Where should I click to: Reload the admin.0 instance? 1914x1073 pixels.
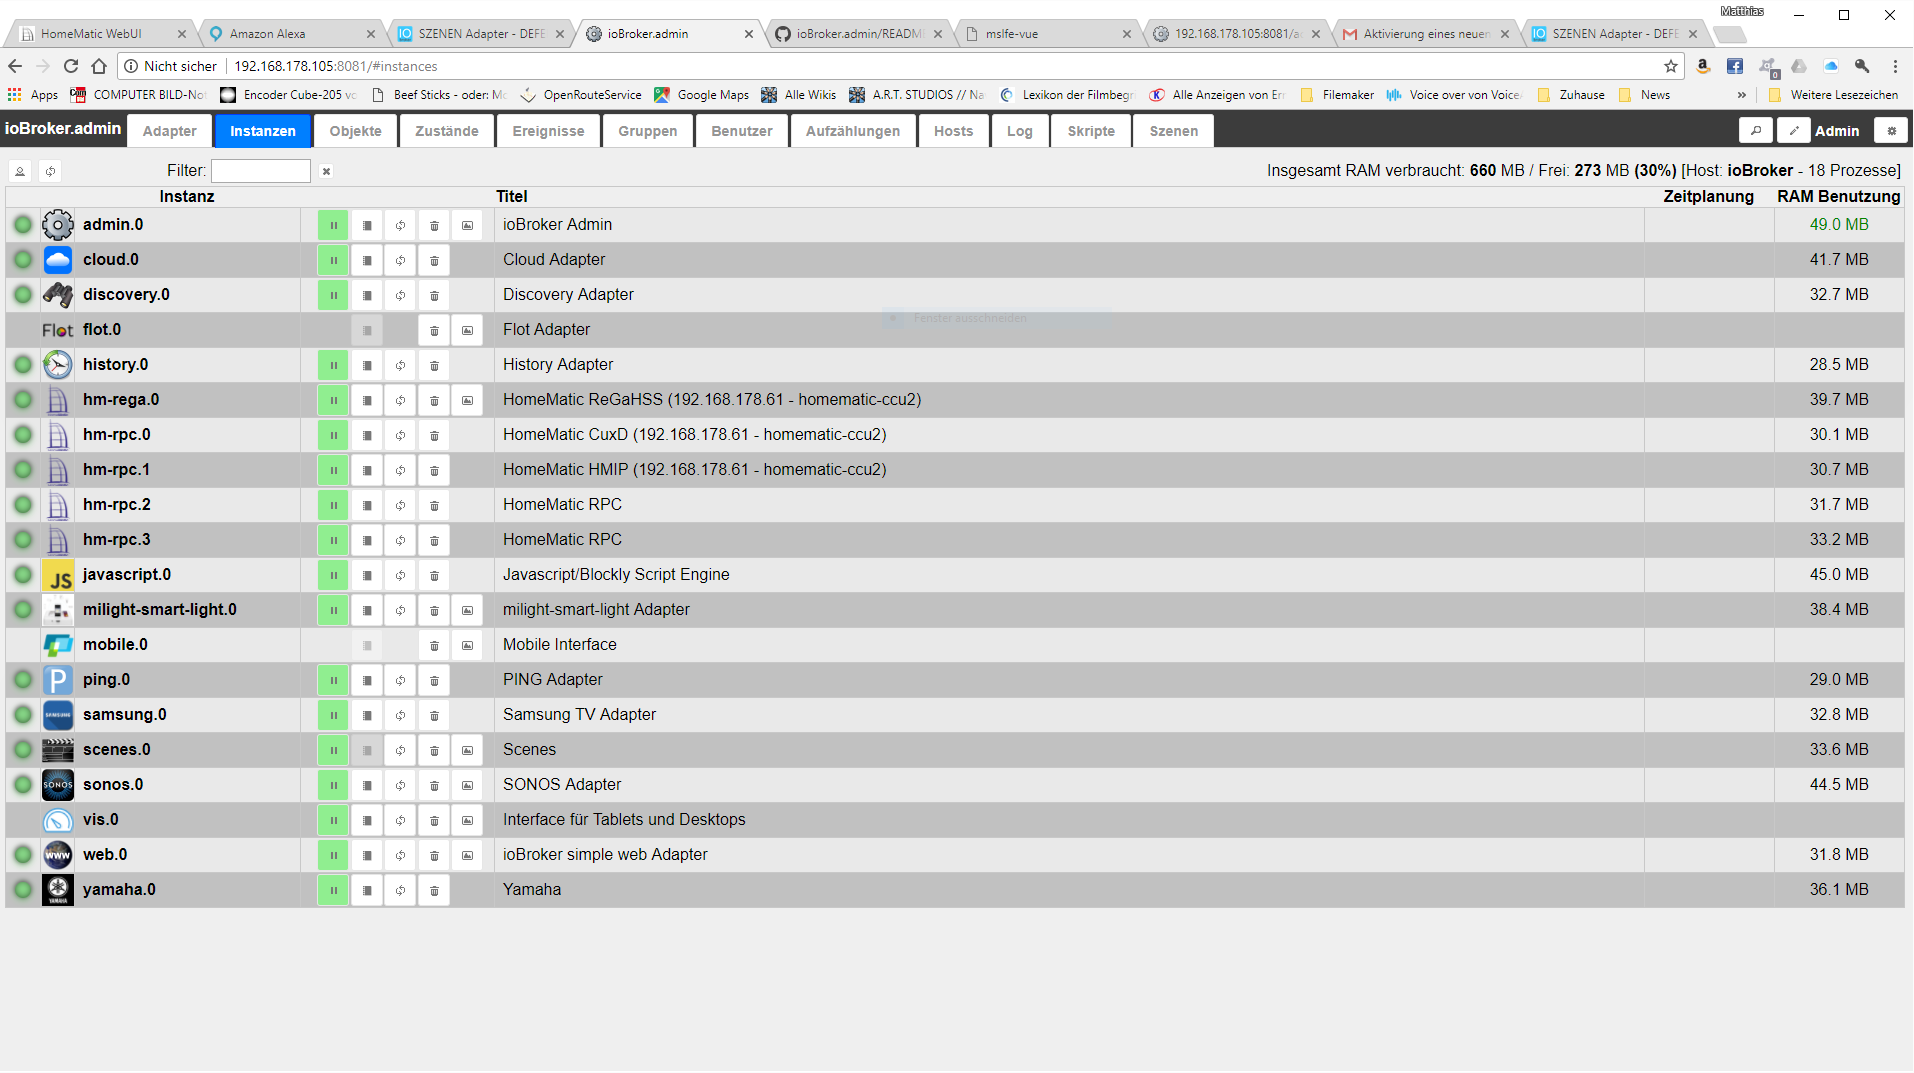[x=400, y=225]
